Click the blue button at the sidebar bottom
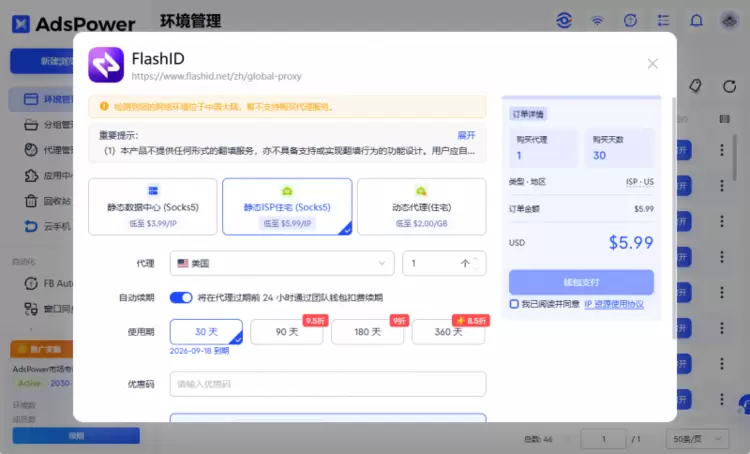The width and height of the screenshot is (750, 454). tap(76, 435)
